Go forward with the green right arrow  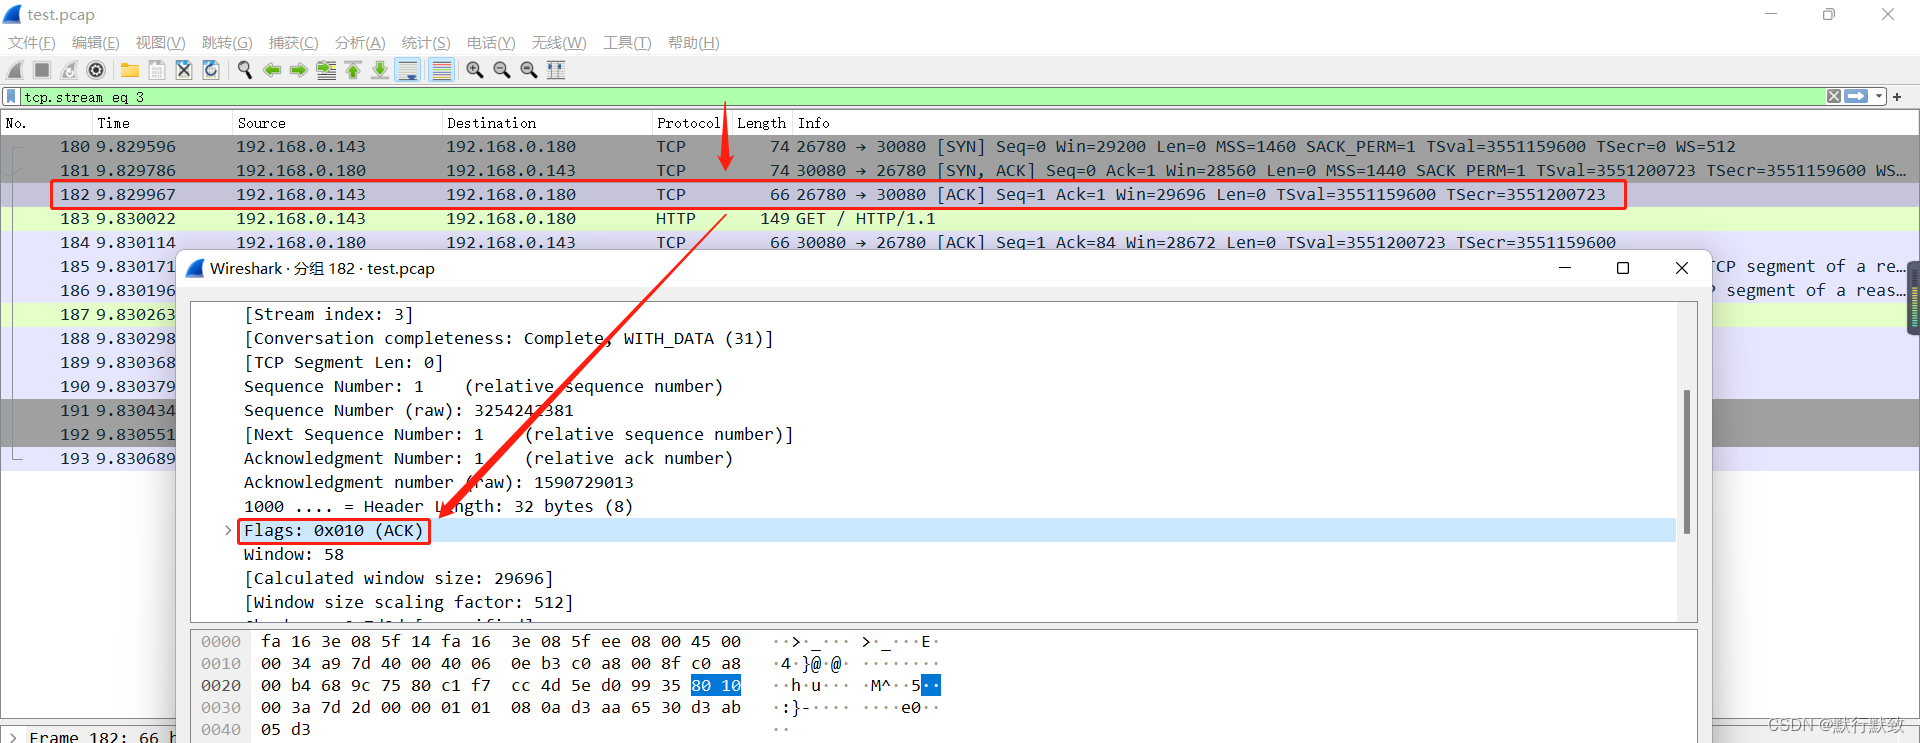(299, 70)
